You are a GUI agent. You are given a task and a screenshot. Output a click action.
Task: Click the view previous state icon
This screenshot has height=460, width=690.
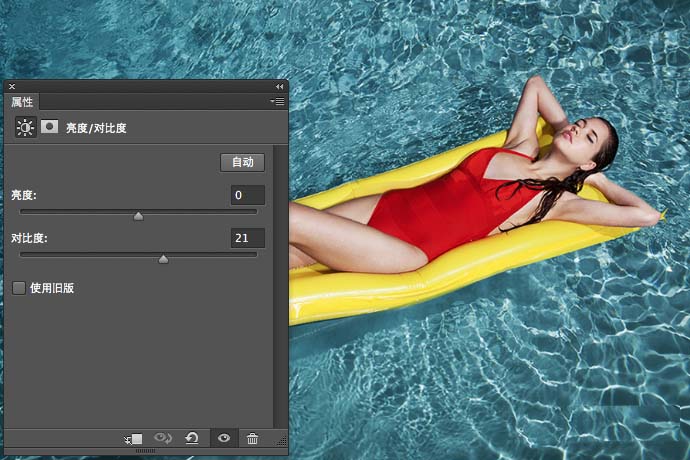163,439
